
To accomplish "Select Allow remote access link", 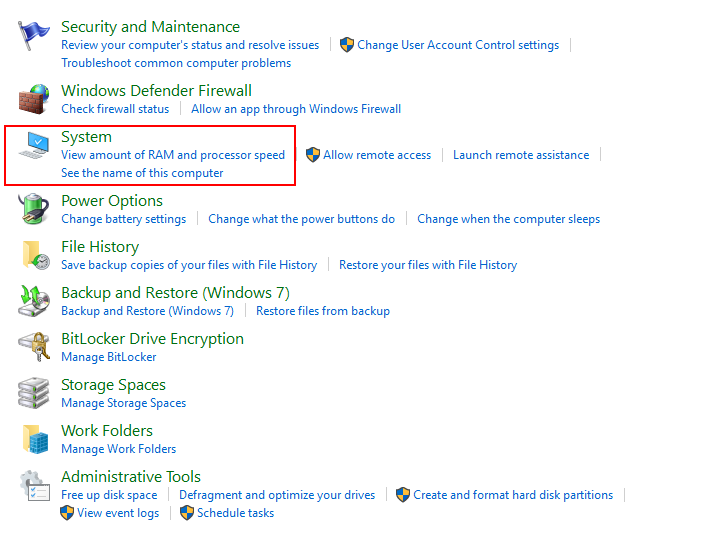I will point(377,155).
